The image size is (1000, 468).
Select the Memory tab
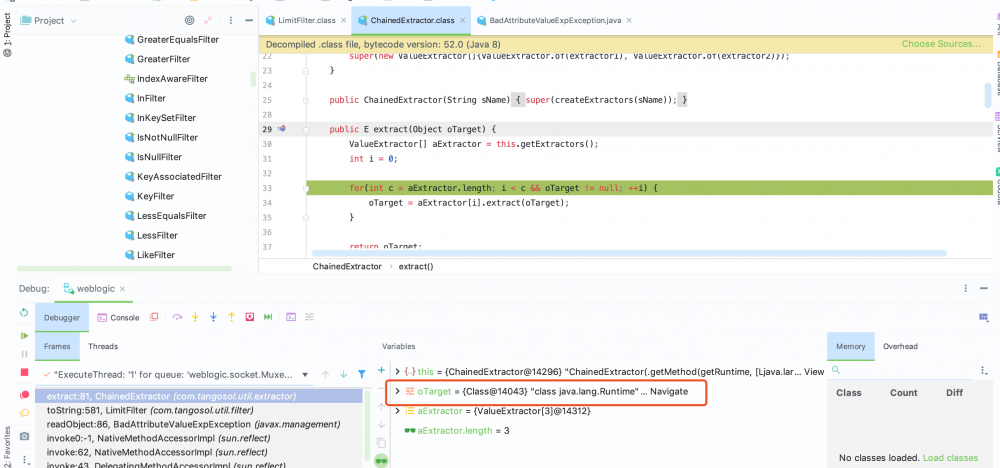pos(851,346)
